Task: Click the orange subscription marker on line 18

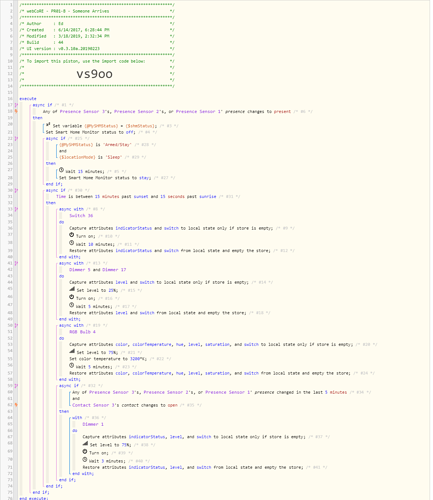Action: point(16,111)
